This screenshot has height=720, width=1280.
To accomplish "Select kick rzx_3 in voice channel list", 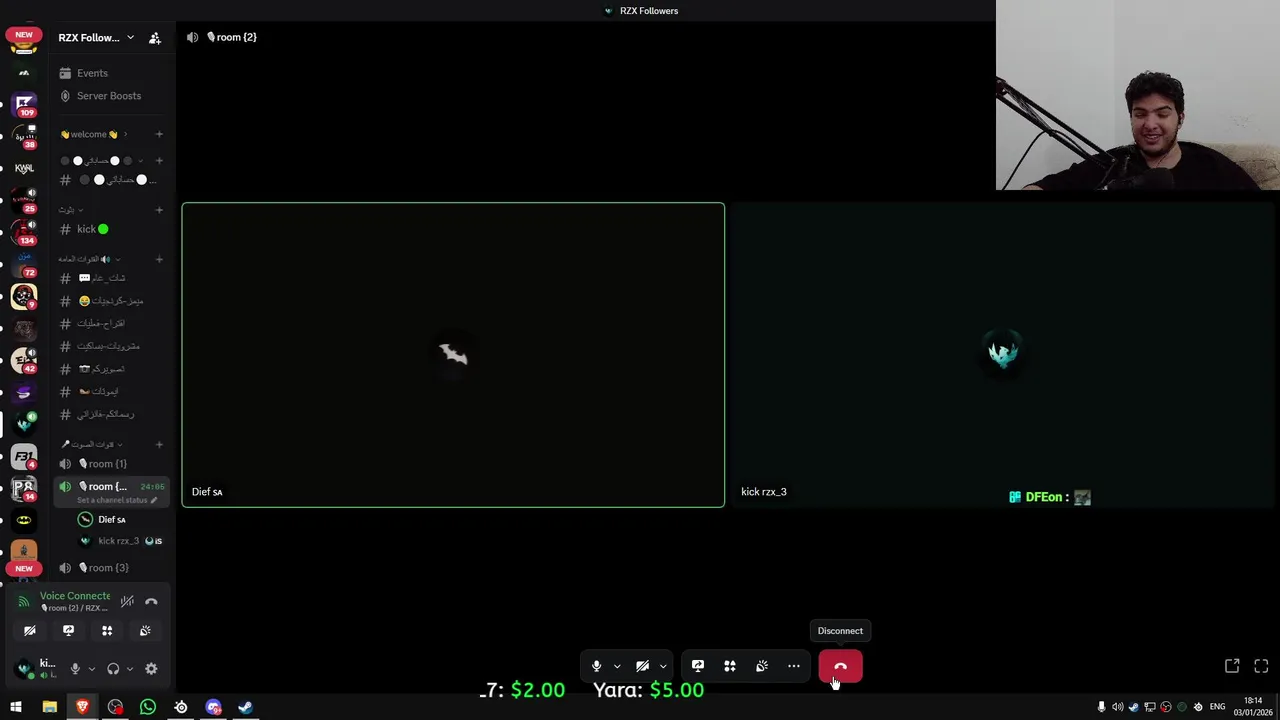I will point(121,541).
